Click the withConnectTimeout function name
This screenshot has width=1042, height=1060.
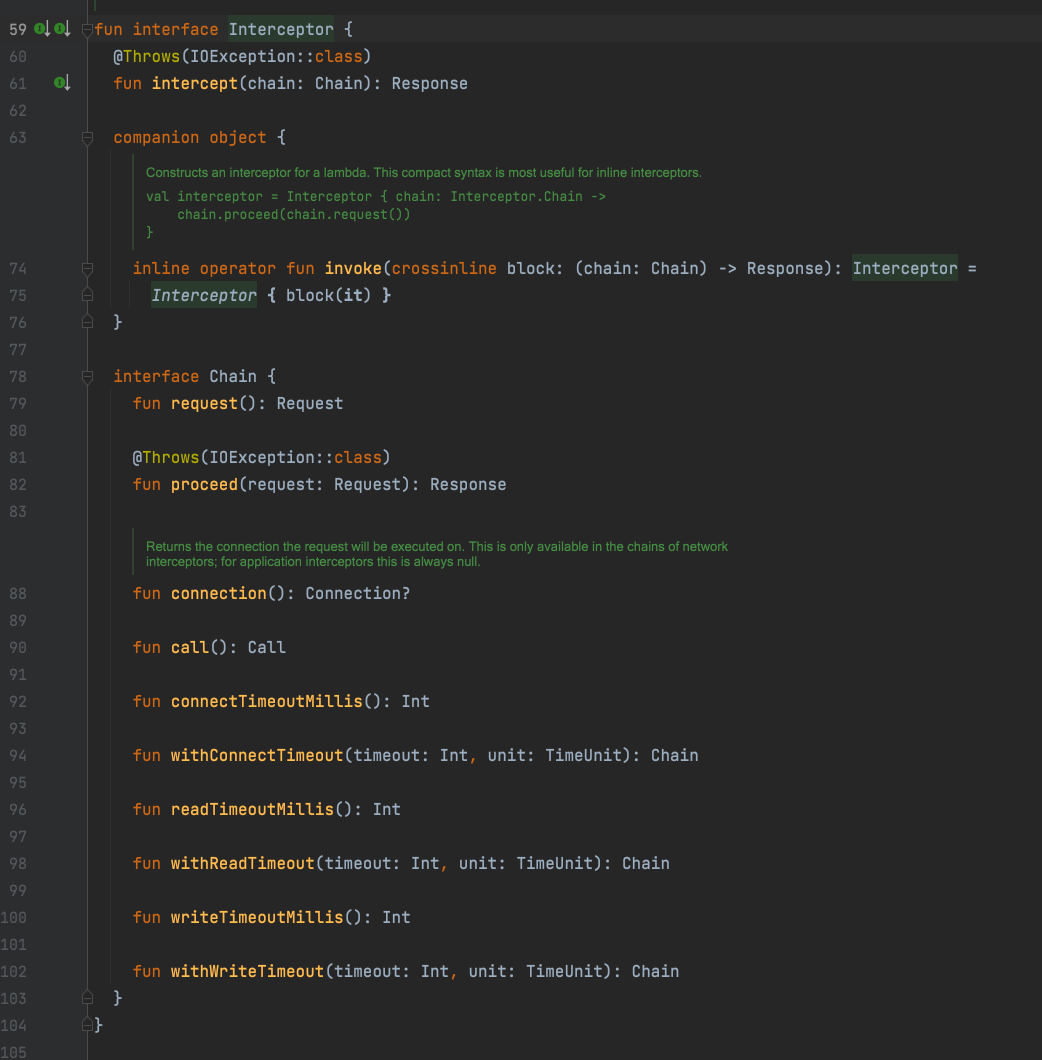click(257, 756)
